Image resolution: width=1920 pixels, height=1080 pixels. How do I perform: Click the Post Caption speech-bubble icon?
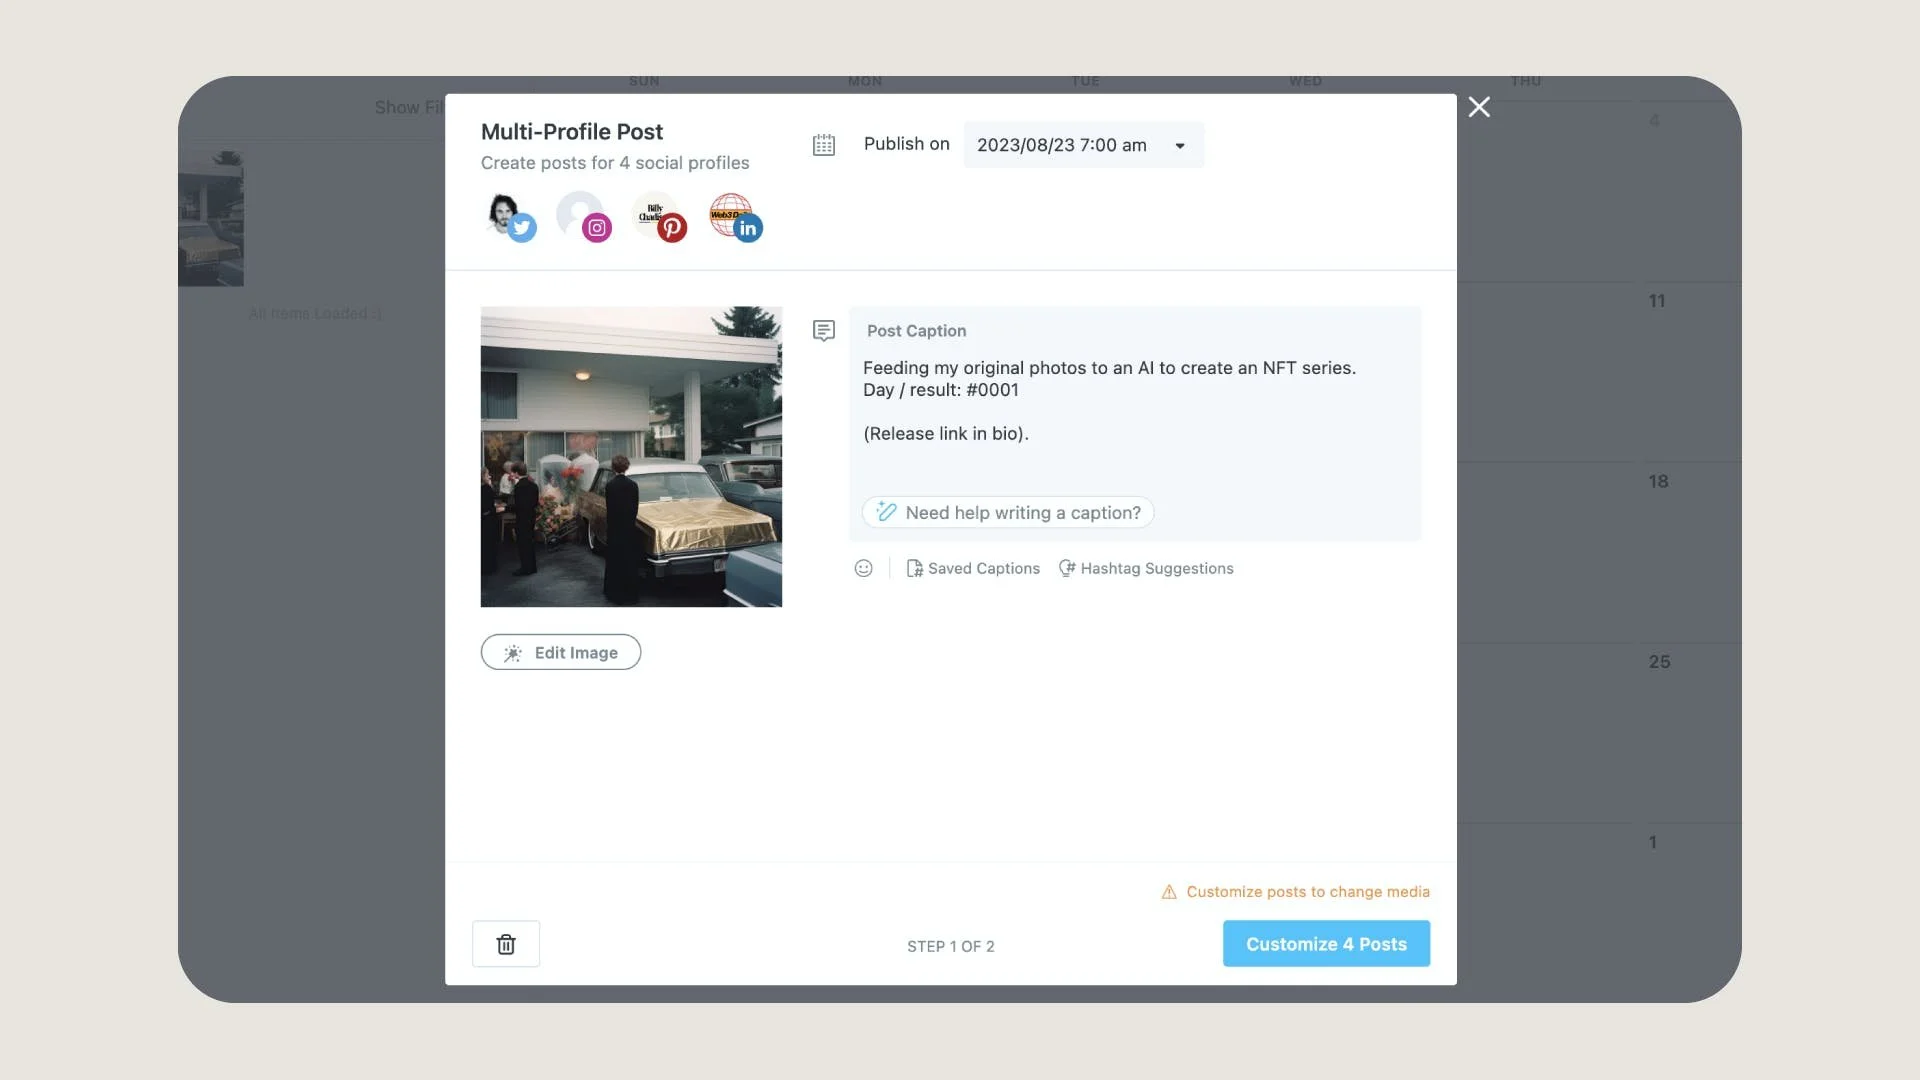(x=823, y=330)
